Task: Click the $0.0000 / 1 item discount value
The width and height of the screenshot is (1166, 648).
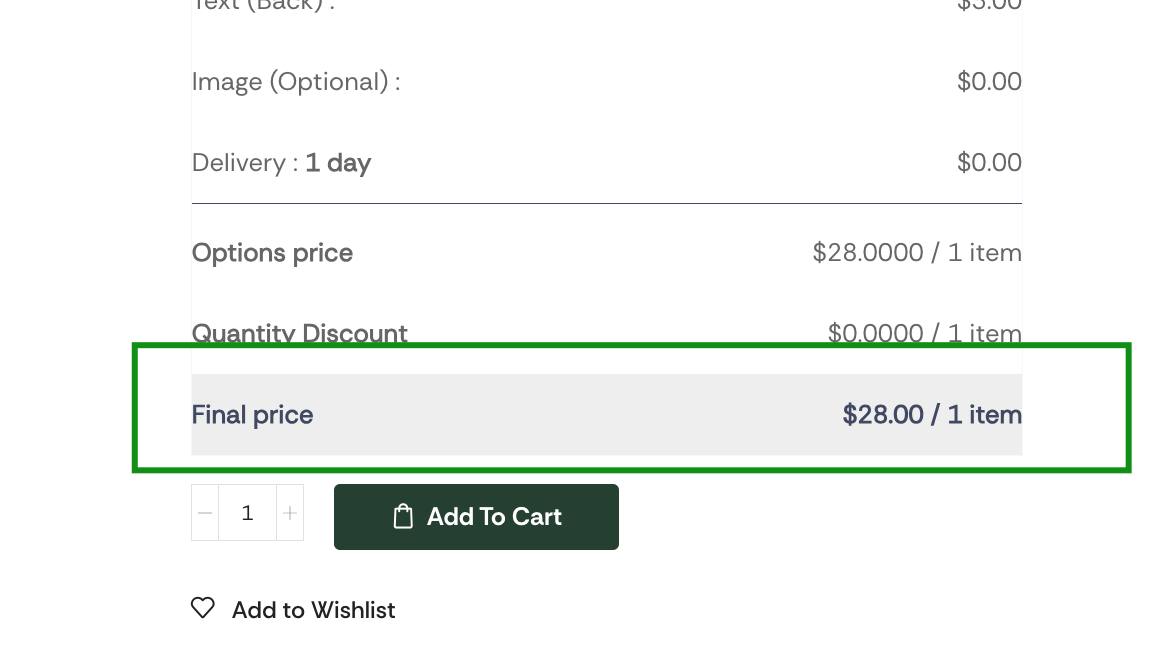Action: [924, 333]
